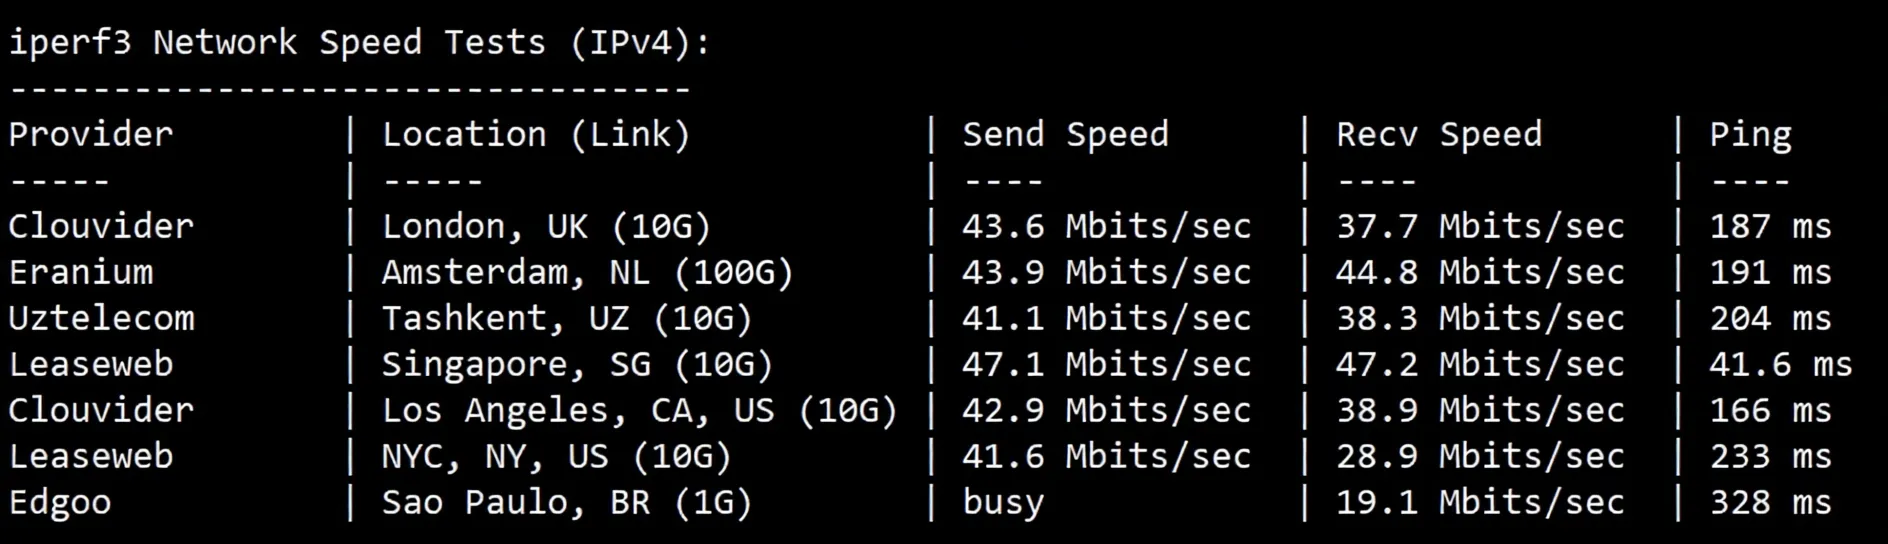The image size is (1888, 544).
Task: Select the 41.6 ms ping value
Action: [x=1780, y=364]
